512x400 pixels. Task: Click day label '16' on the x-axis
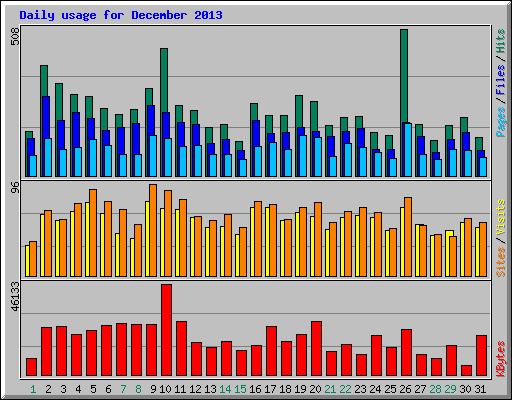point(255,389)
